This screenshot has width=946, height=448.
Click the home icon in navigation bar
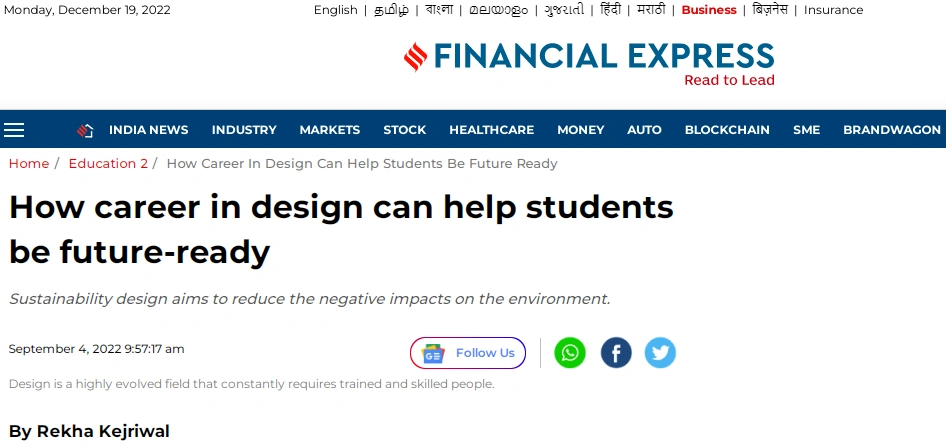(x=85, y=130)
